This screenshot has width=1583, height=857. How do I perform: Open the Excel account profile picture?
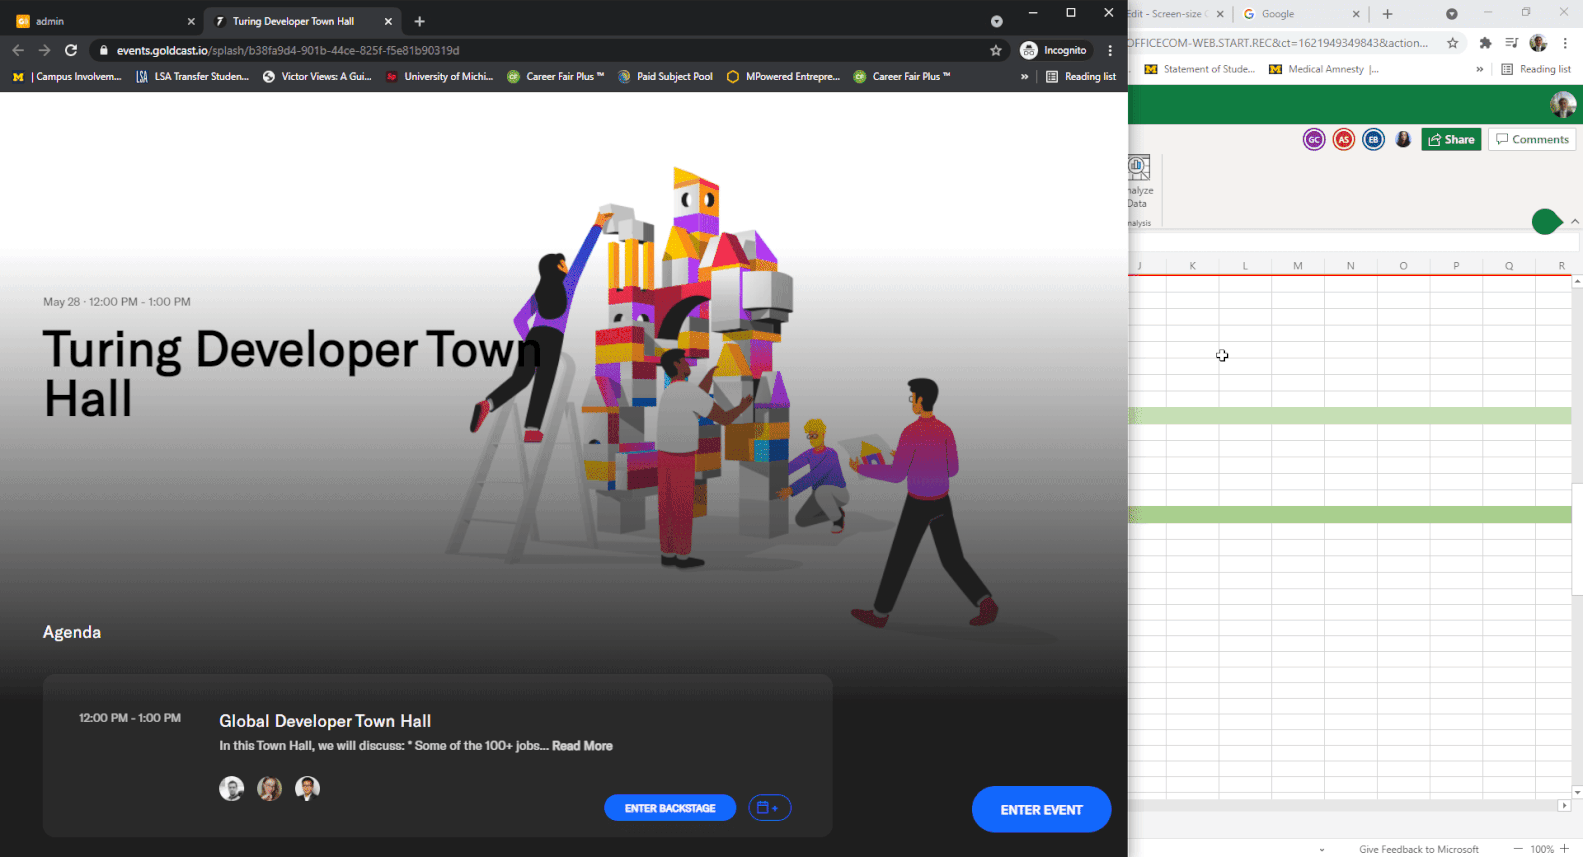pos(1562,104)
